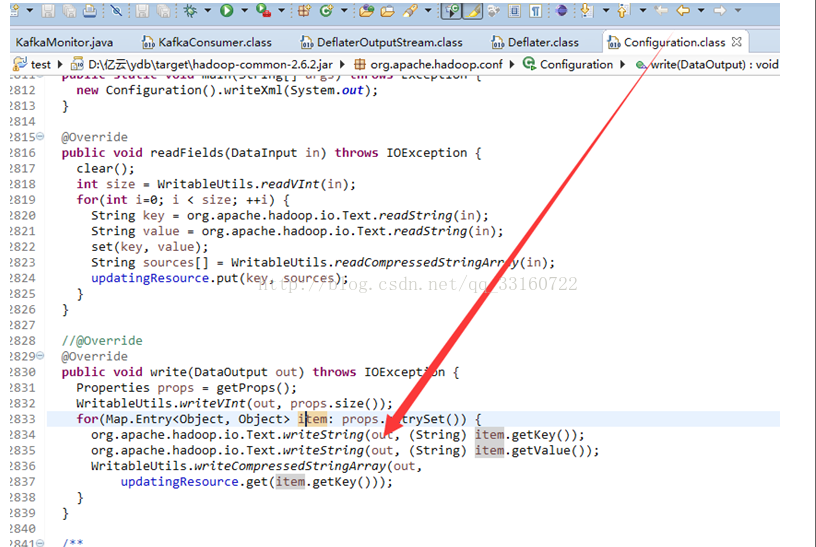
Task: Click readCompressedStringArray on line 2823
Action: (x=427, y=262)
